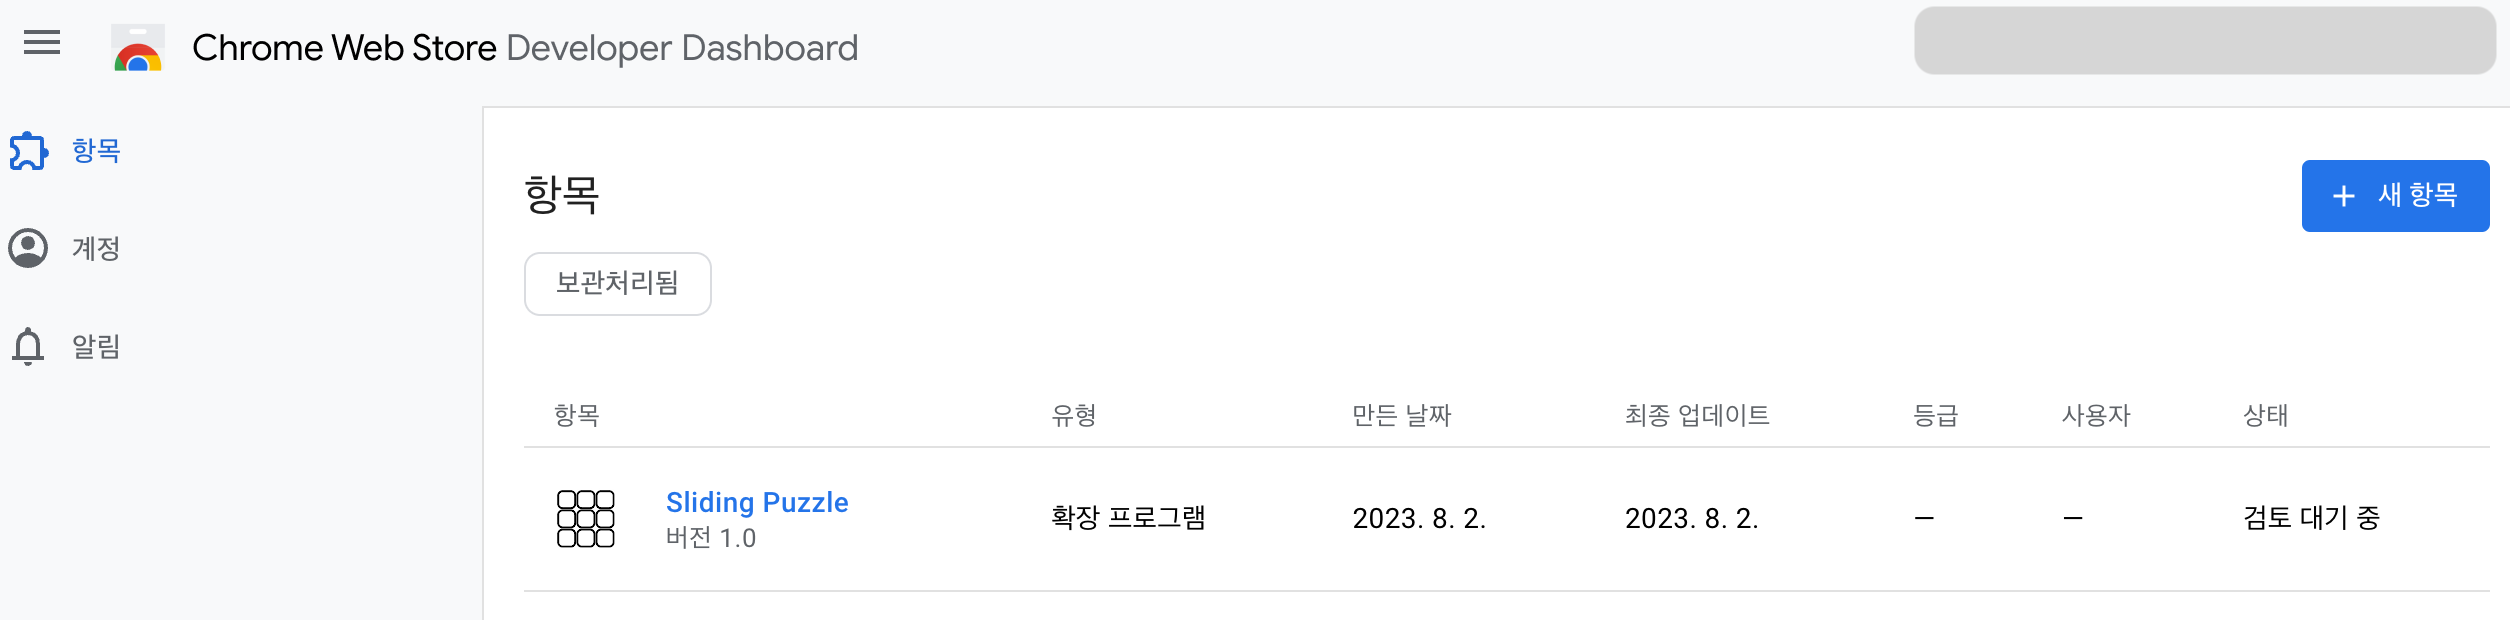Click the plus icon in 새 항목
Image resolution: width=2510 pixels, height=620 pixels.
click(x=2343, y=196)
